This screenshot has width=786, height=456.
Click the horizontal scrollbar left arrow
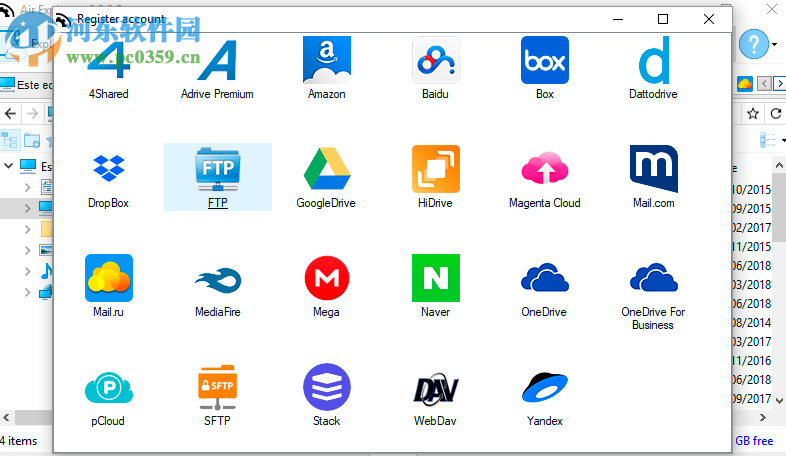pyautogui.click(x=6, y=417)
